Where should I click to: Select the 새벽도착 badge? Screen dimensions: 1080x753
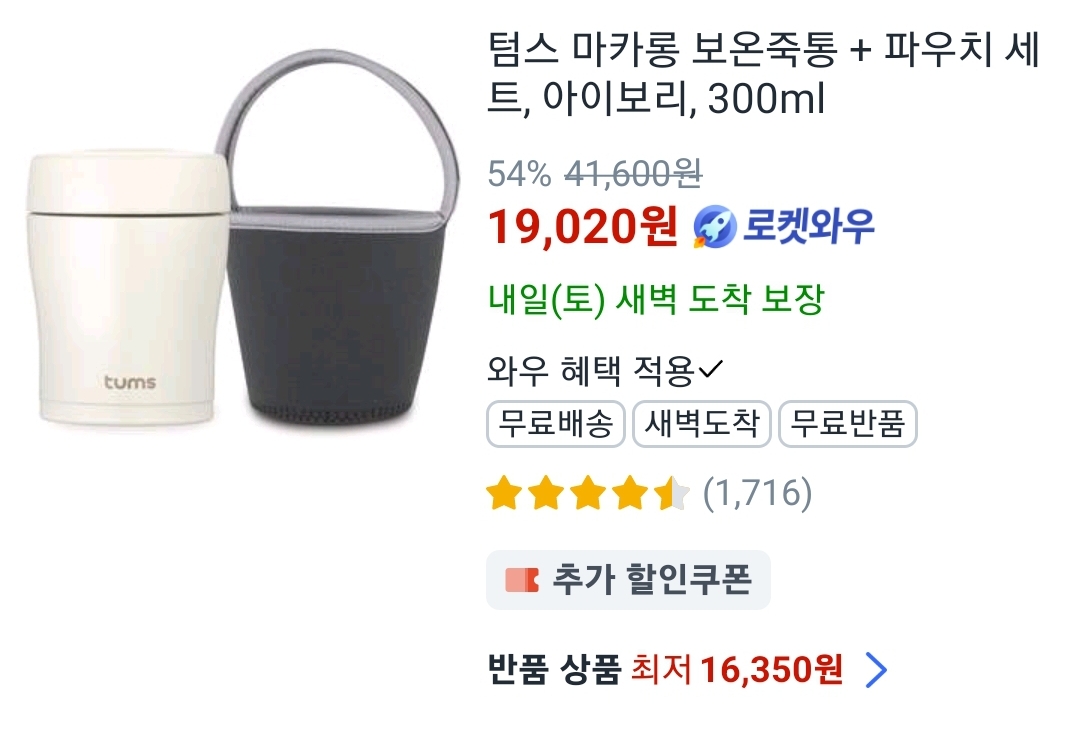701,424
